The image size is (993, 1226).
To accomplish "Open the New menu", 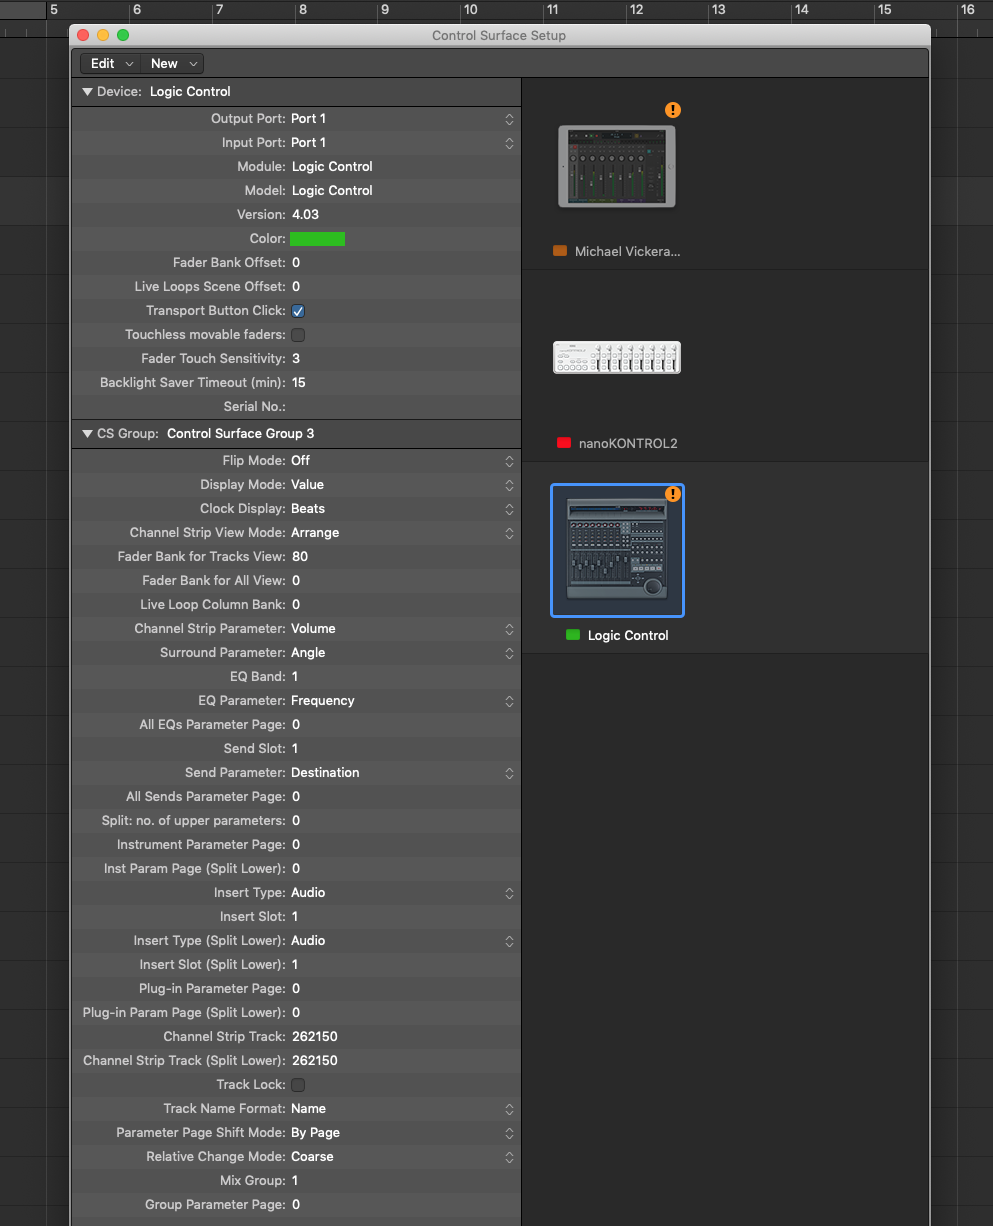I will [x=172, y=62].
